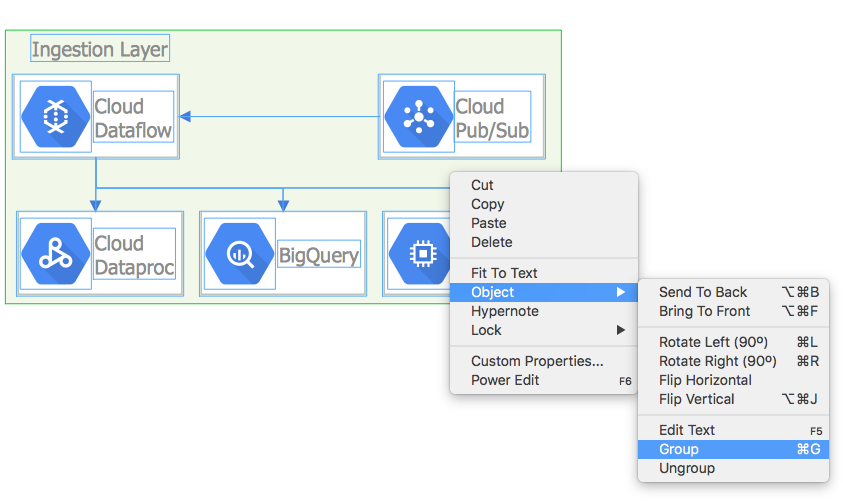This screenshot has height=502, width=843.
Task: Expand the Lock submenu
Action: (544, 331)
